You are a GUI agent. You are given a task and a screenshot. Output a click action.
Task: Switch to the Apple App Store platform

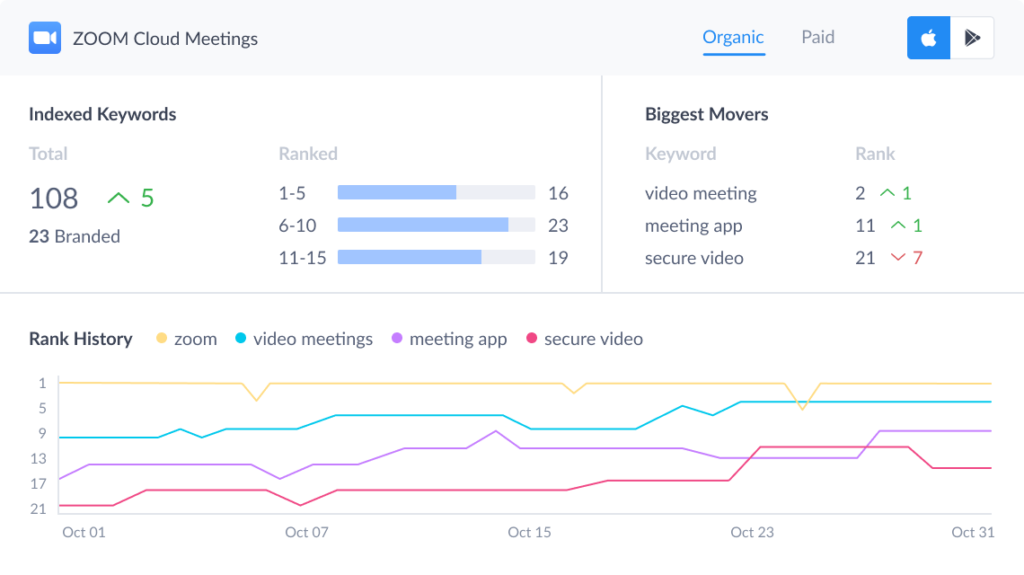click(929, 38)
